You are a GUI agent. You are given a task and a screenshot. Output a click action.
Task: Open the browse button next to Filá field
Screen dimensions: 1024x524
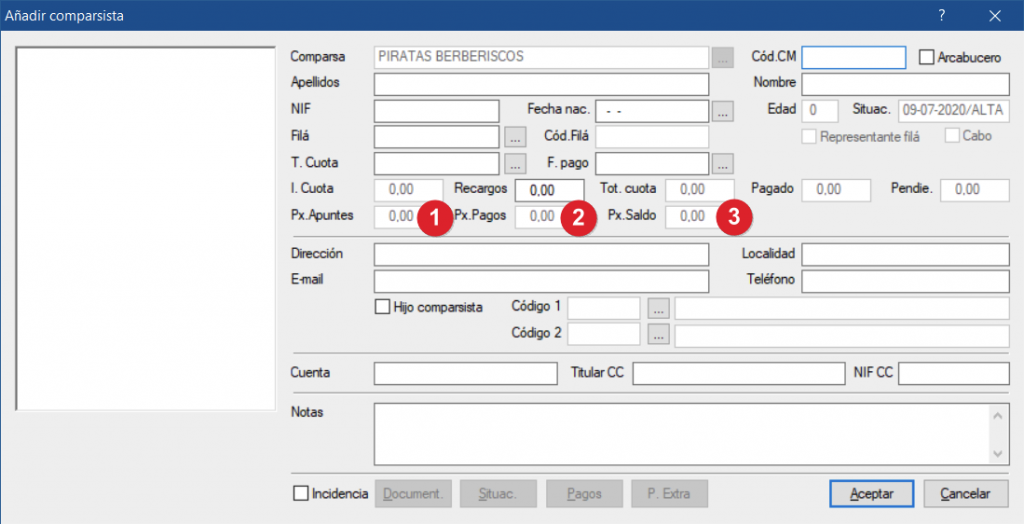tap(515, 137)
